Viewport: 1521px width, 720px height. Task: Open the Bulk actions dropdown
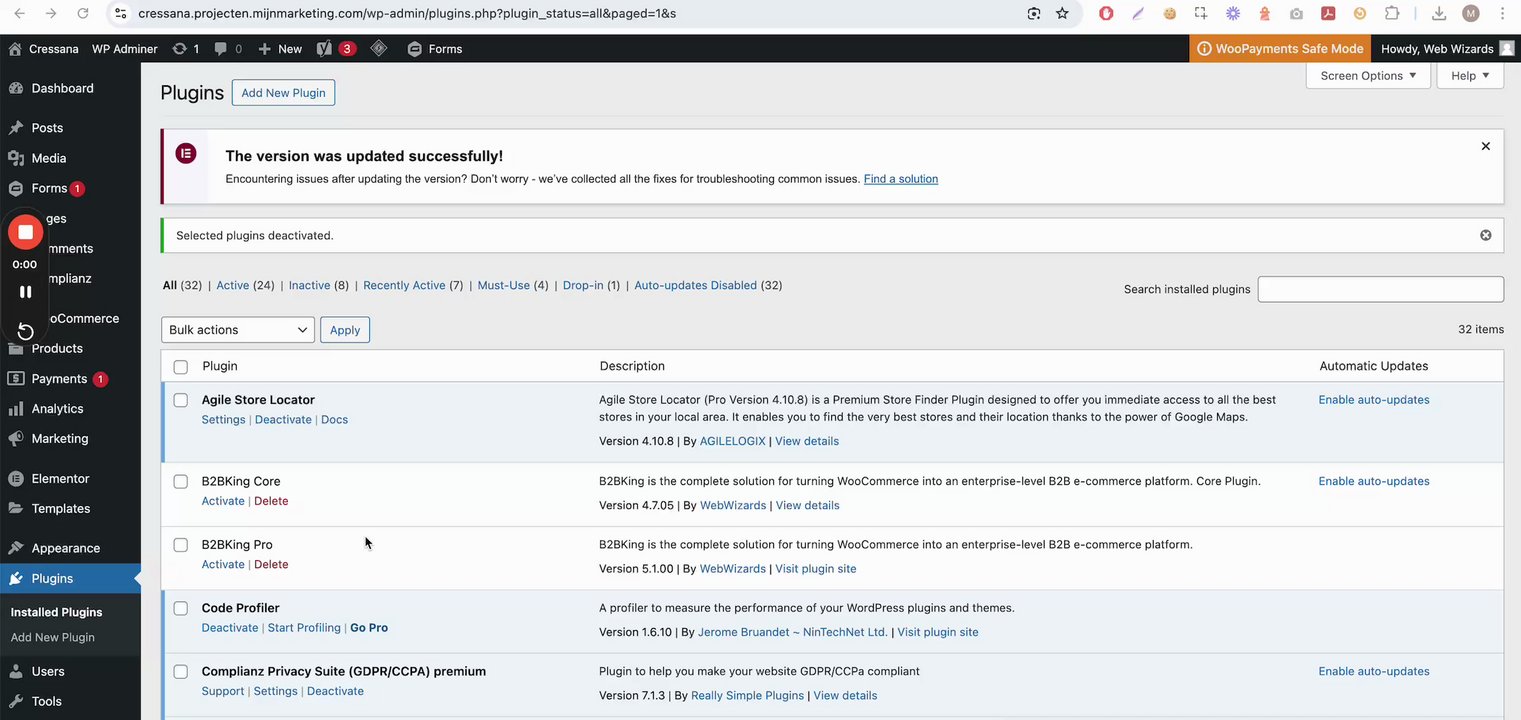pyautogui.click(x=238, y=330)
